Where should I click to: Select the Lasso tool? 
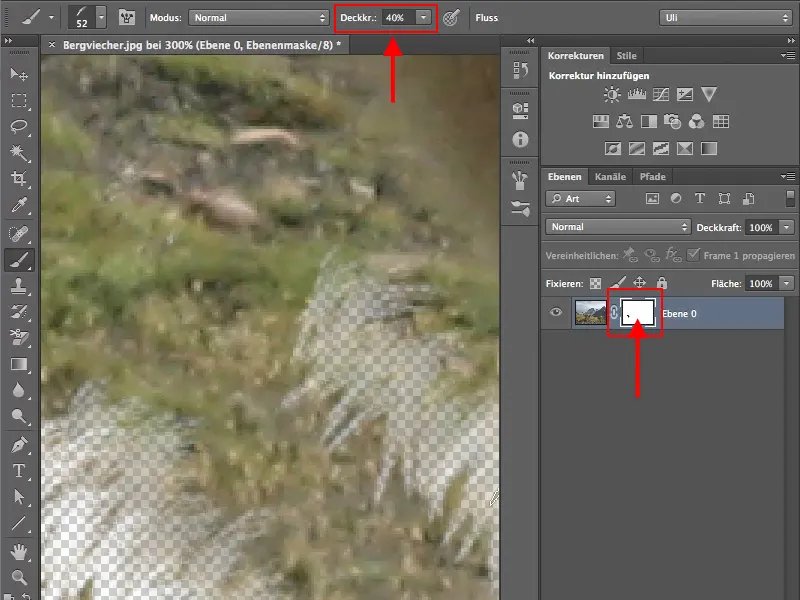click(x=19, y=127)
